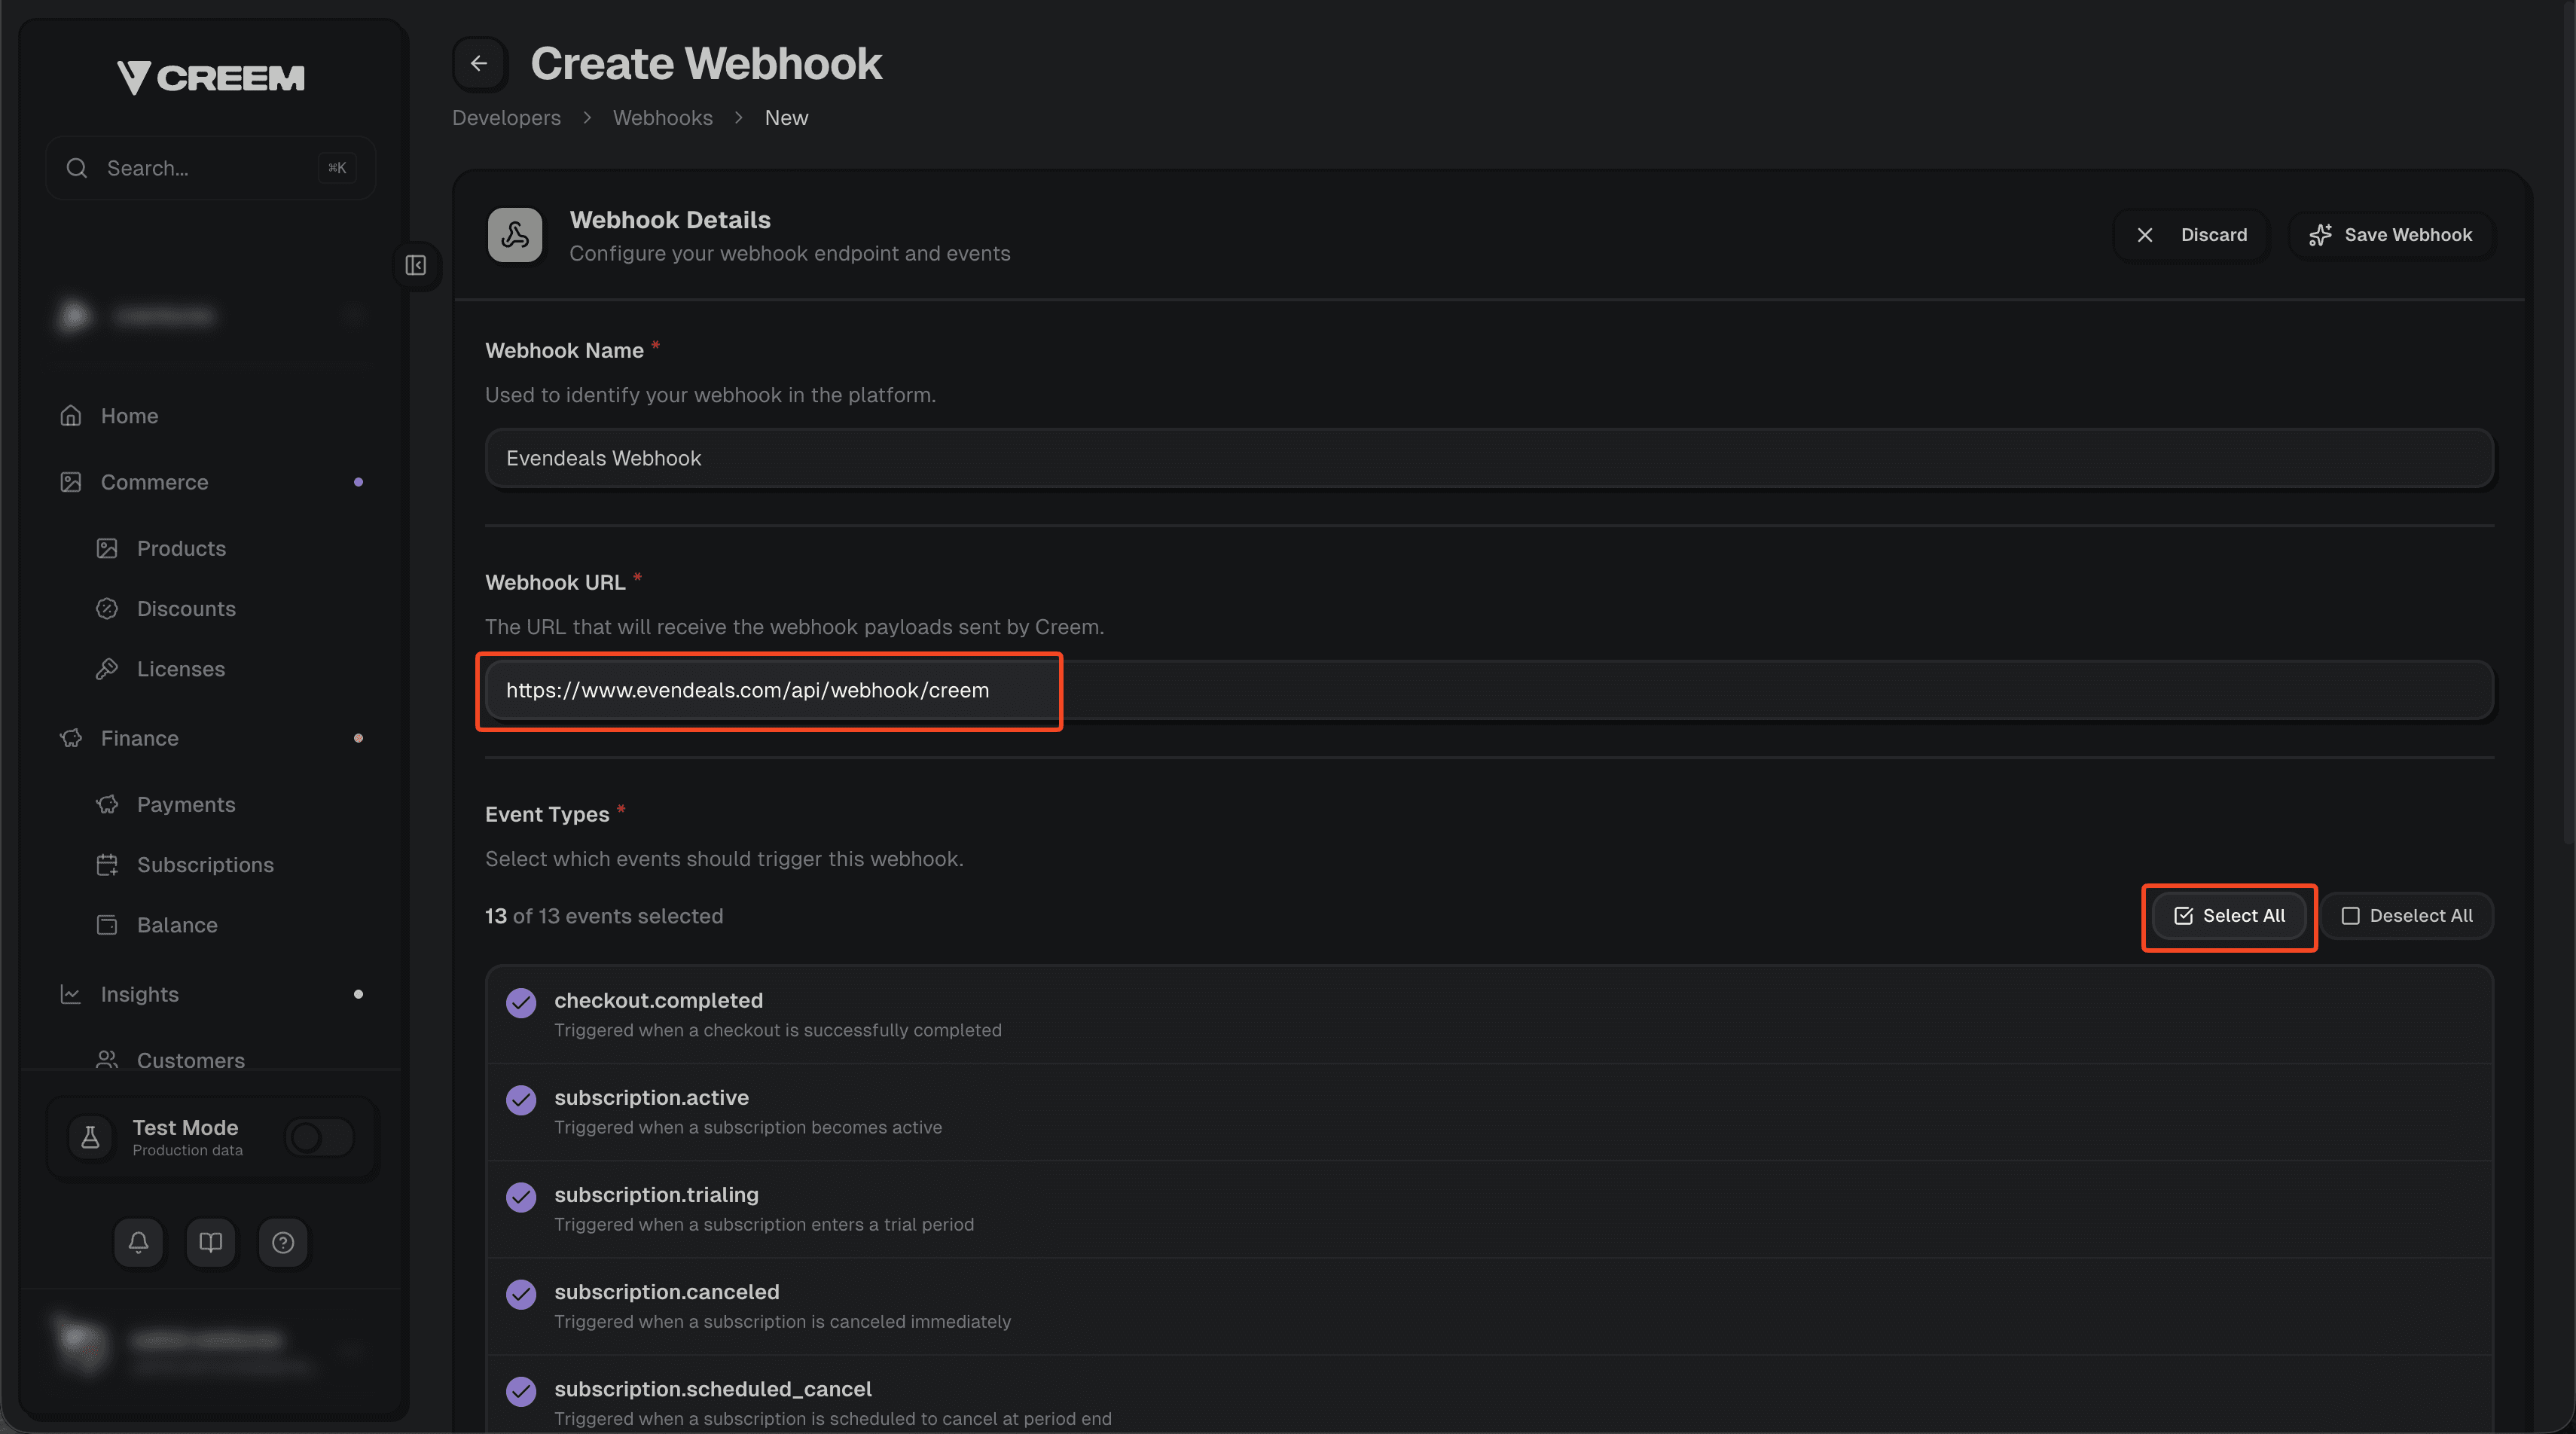Navigate to Developers breadcrumb
This screenshot has height=1434, width=2576.
[x=506, y=117]
